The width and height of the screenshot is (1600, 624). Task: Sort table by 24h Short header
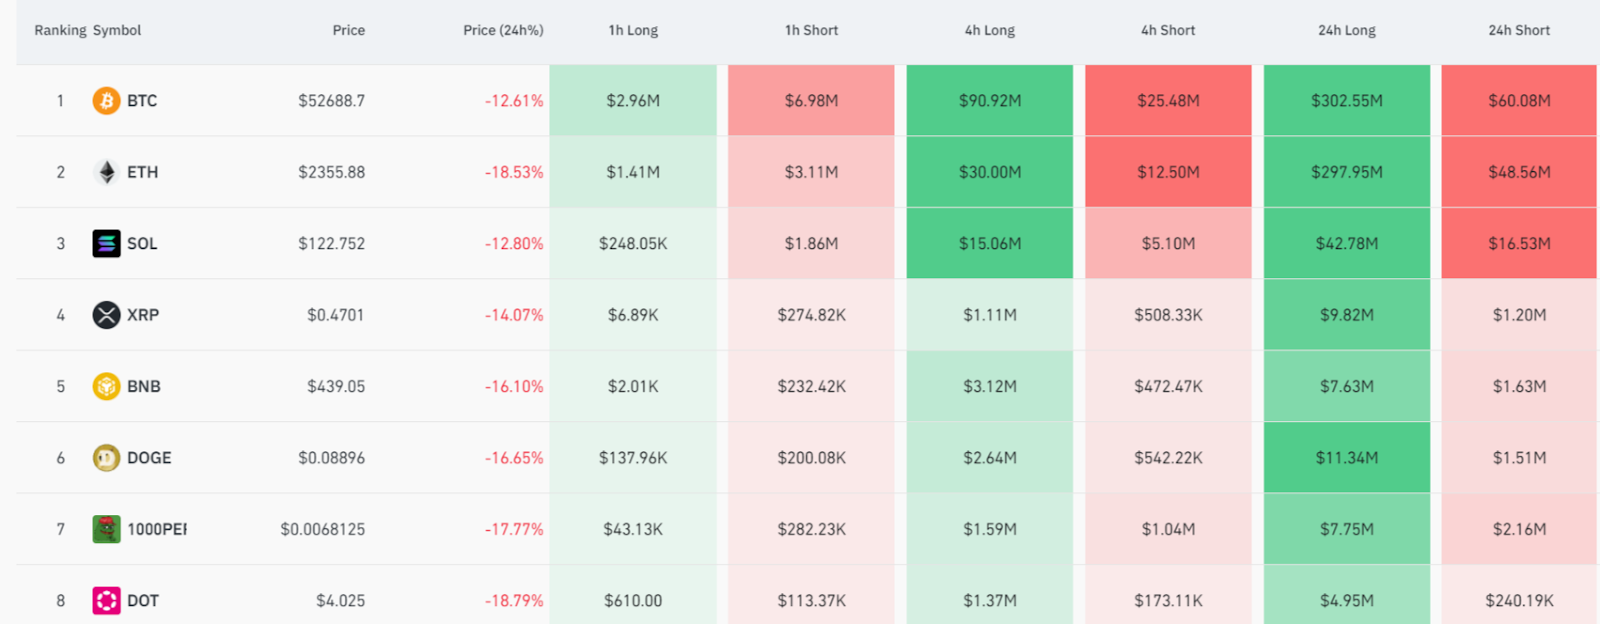tap(1518, 30)
